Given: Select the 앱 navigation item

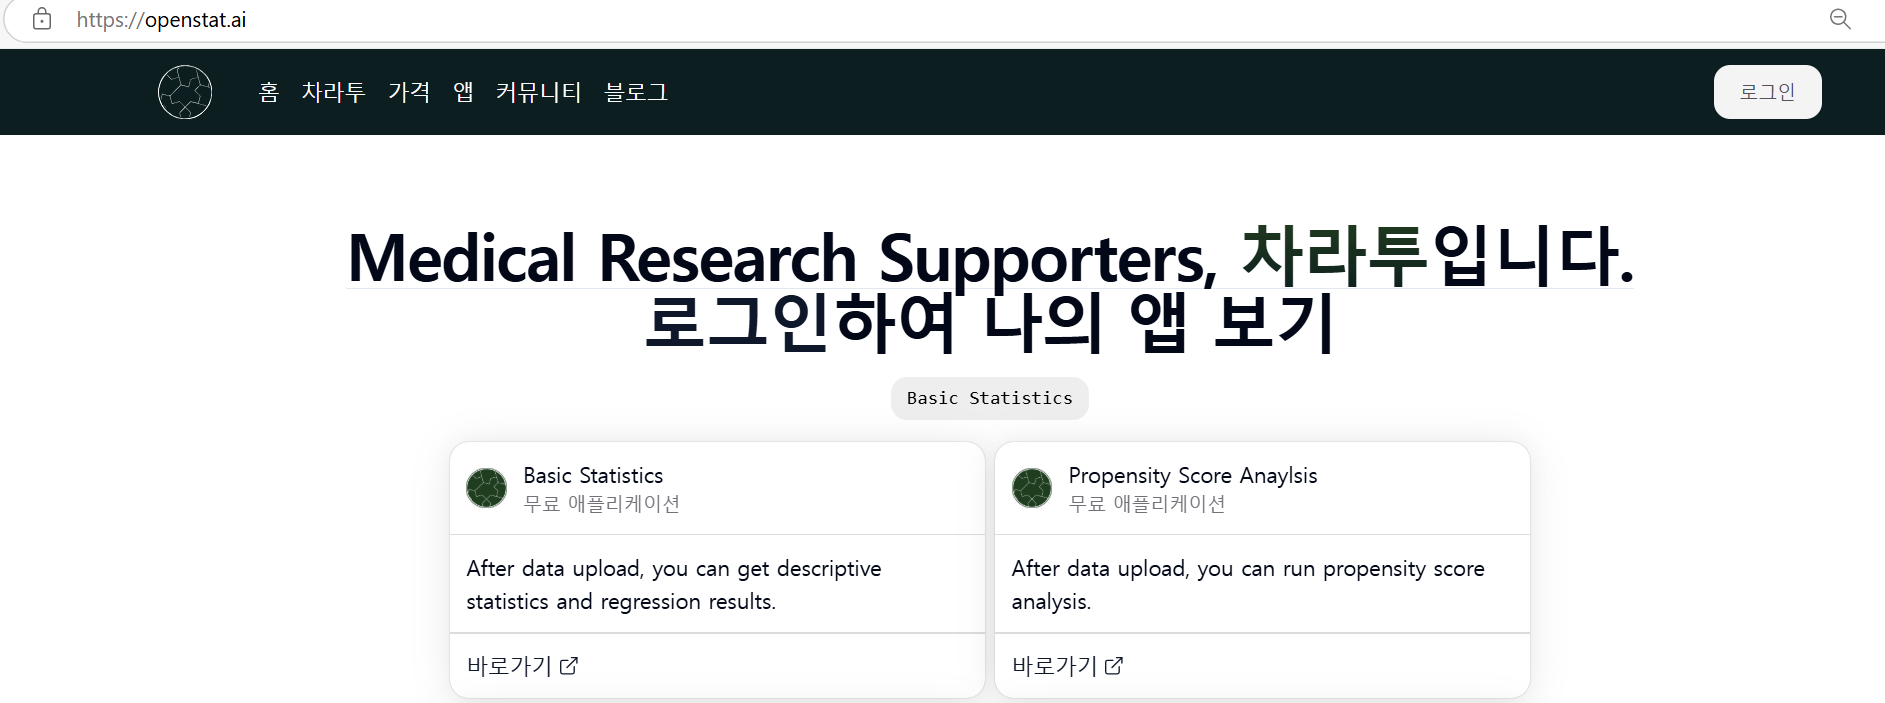Looking at the screenshot, I should click(x=463, y=92).
